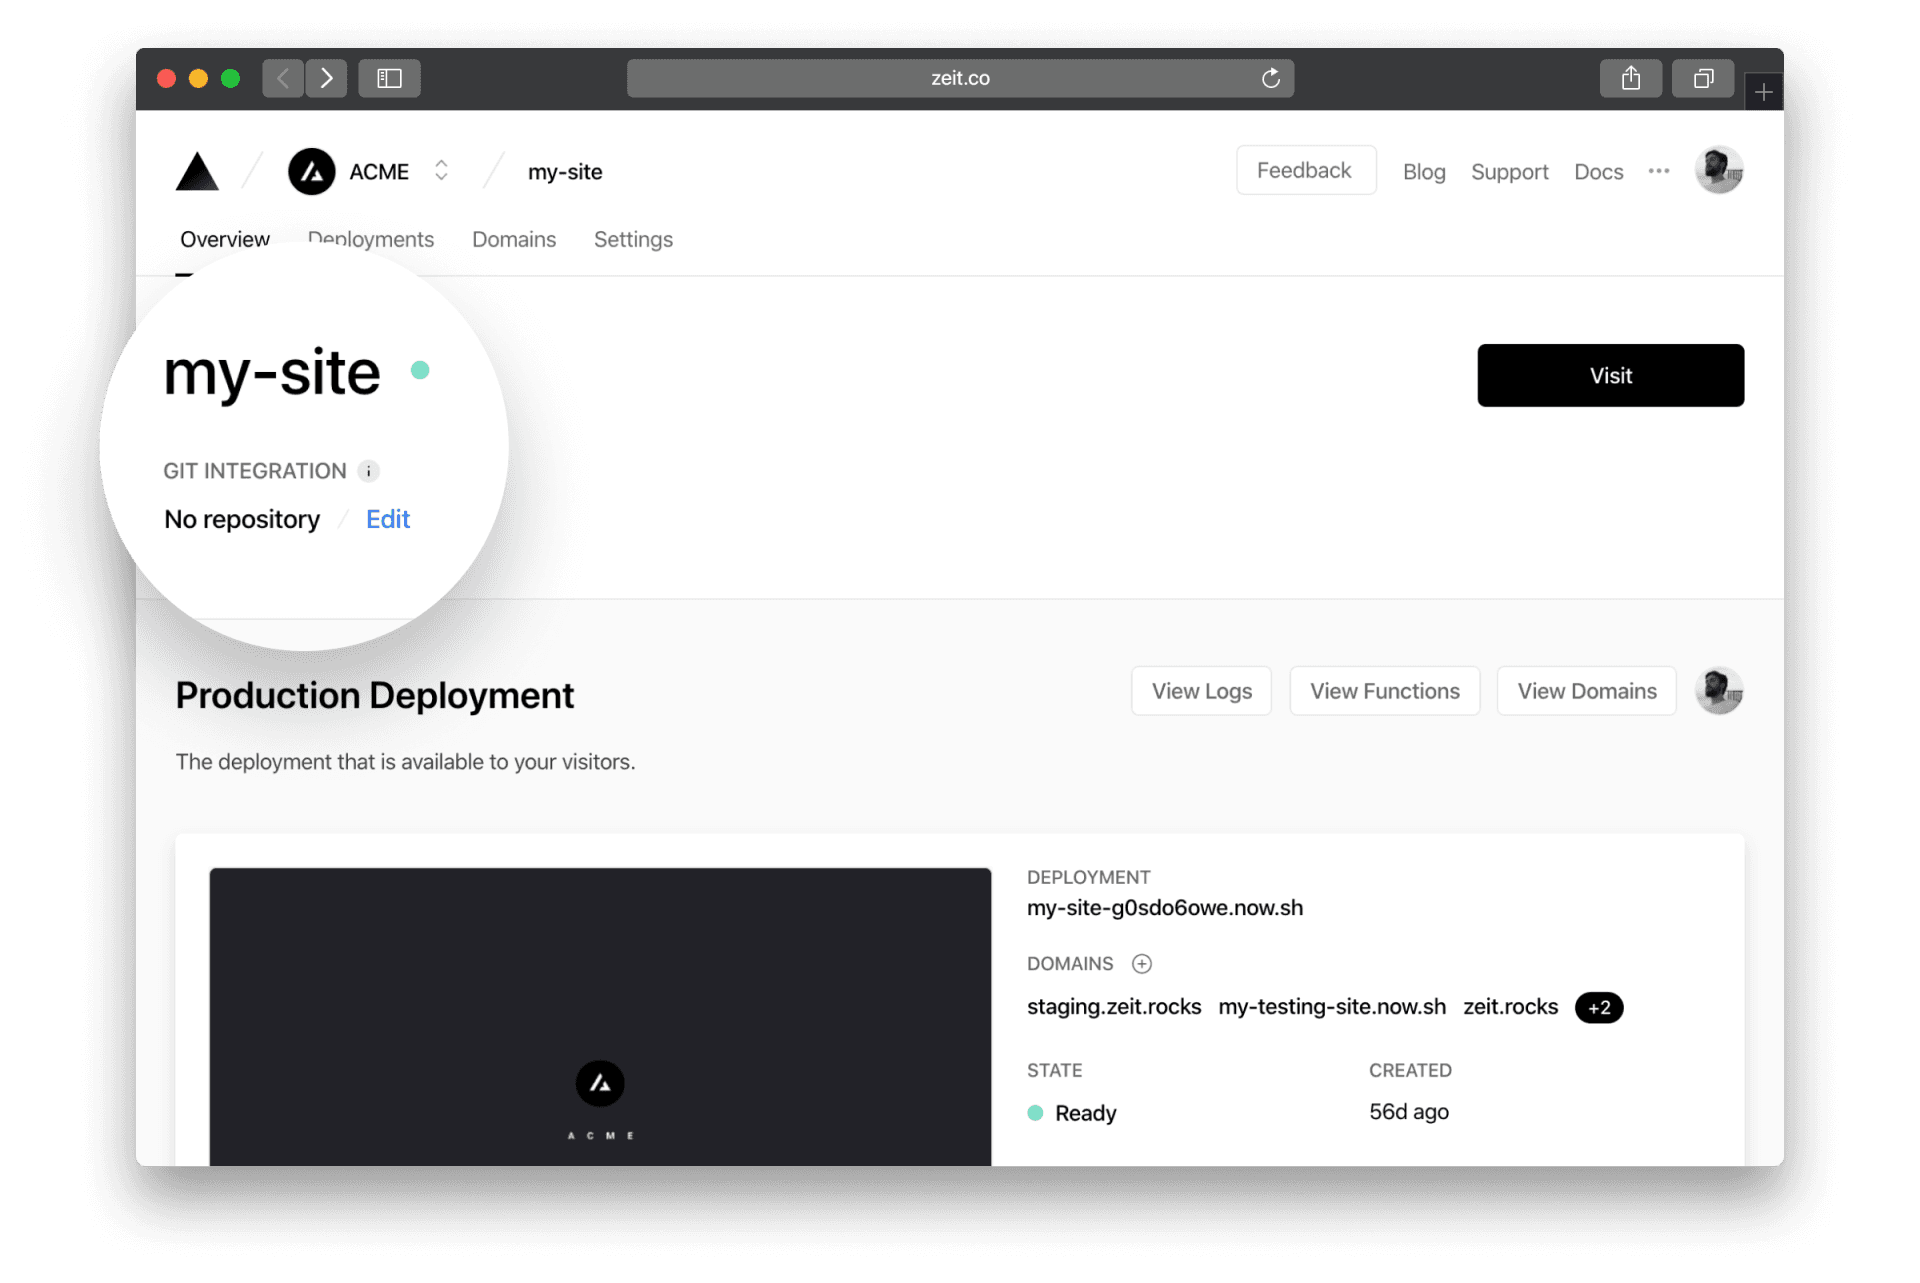This screenshot has width=1920, height=1283.
Task: Open the Git Integration info icon
Action: click(x=369, y=471)
